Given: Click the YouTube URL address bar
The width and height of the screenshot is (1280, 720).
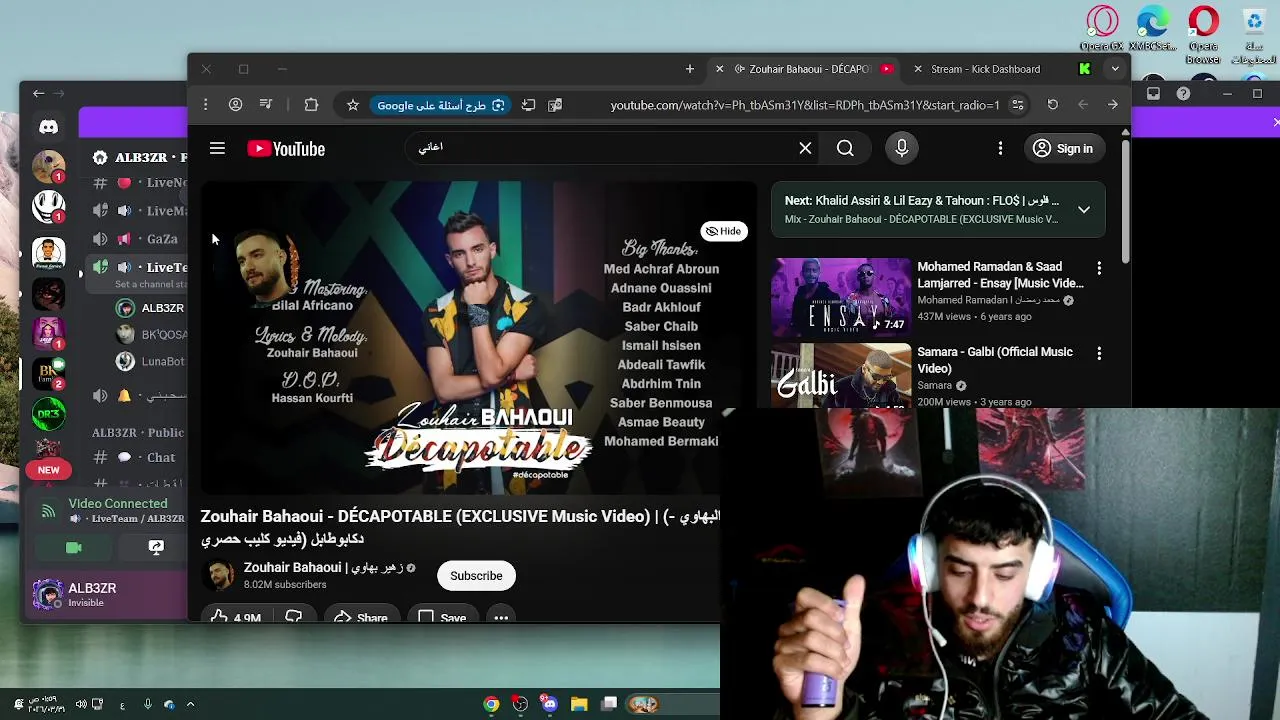Looking at the screenshot, I should 805,105.
